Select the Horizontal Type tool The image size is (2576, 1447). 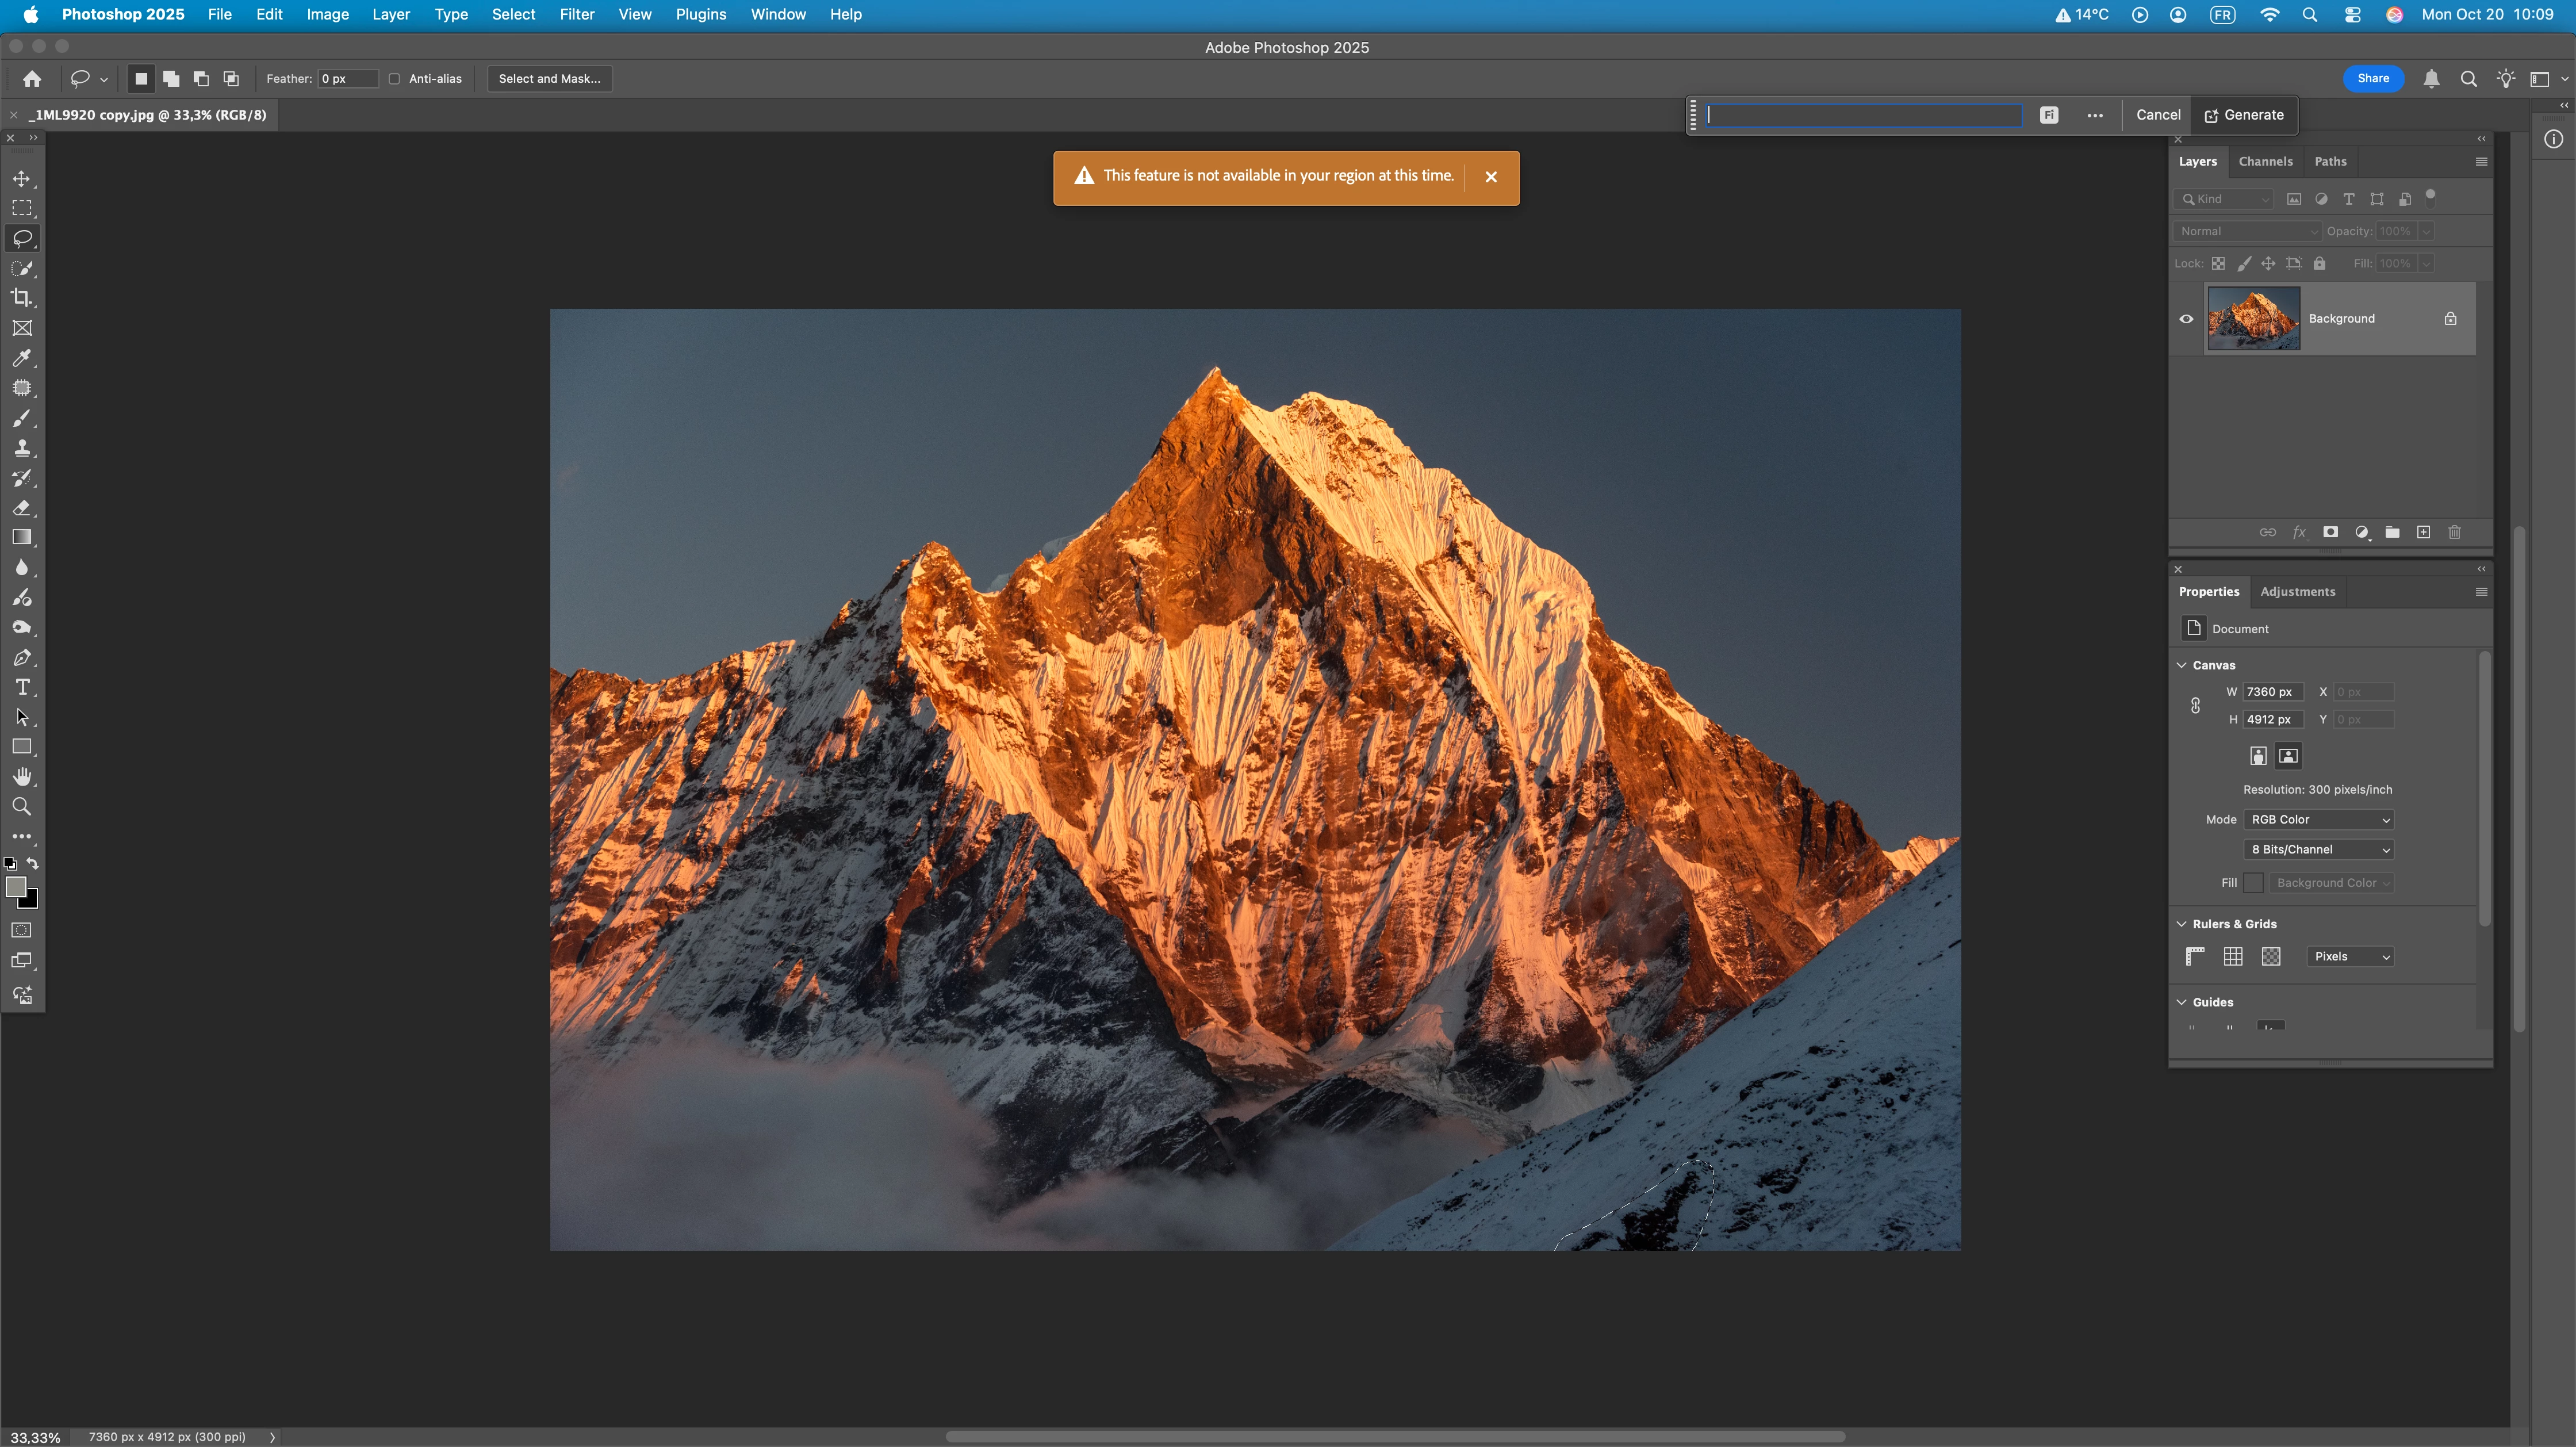click(x=22, y=688)
